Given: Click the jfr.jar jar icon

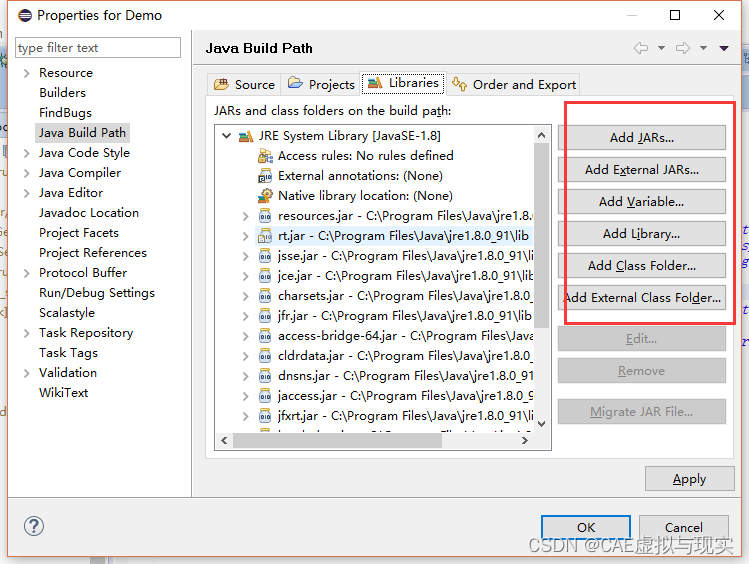Looking at the screenshot, I should (x=265, y=316).
